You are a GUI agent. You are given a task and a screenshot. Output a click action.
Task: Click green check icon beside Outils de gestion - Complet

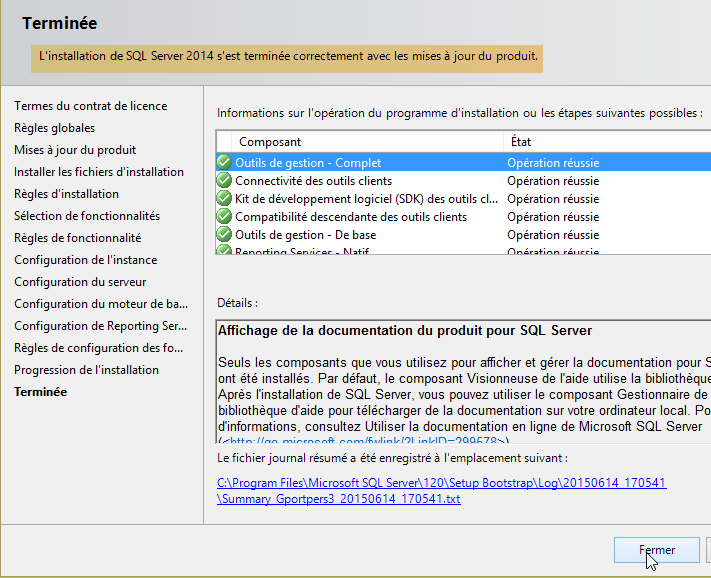pyautogui.click(x=224, y=163)
